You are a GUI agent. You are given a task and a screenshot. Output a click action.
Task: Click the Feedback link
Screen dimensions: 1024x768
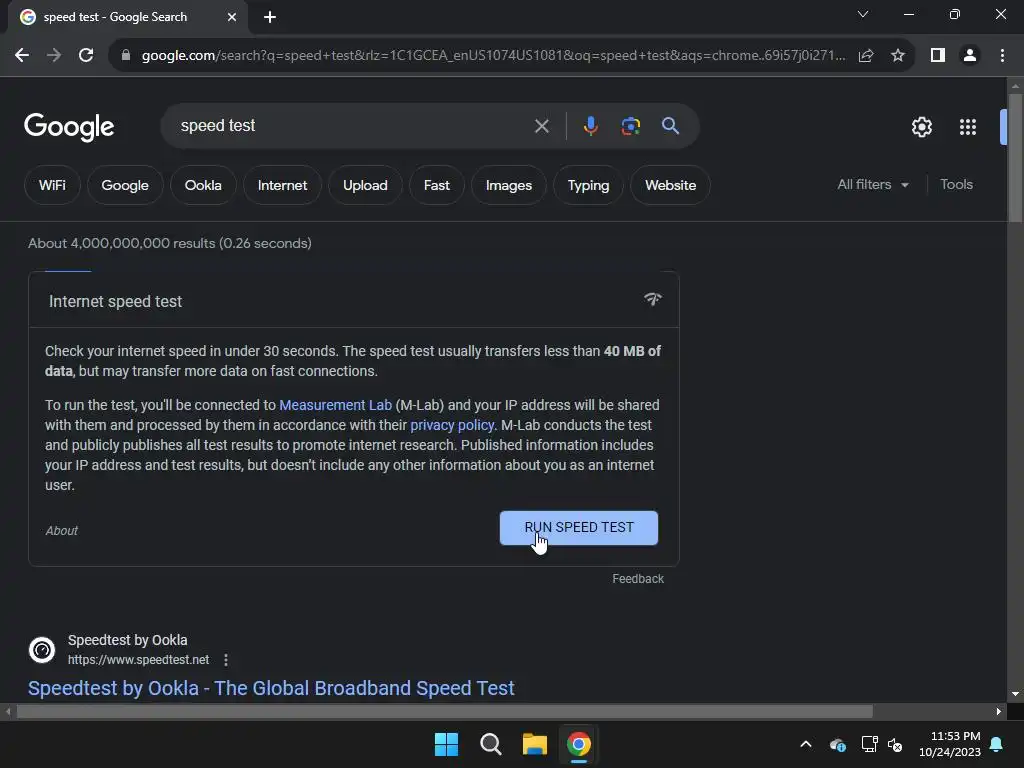point(638,579)
